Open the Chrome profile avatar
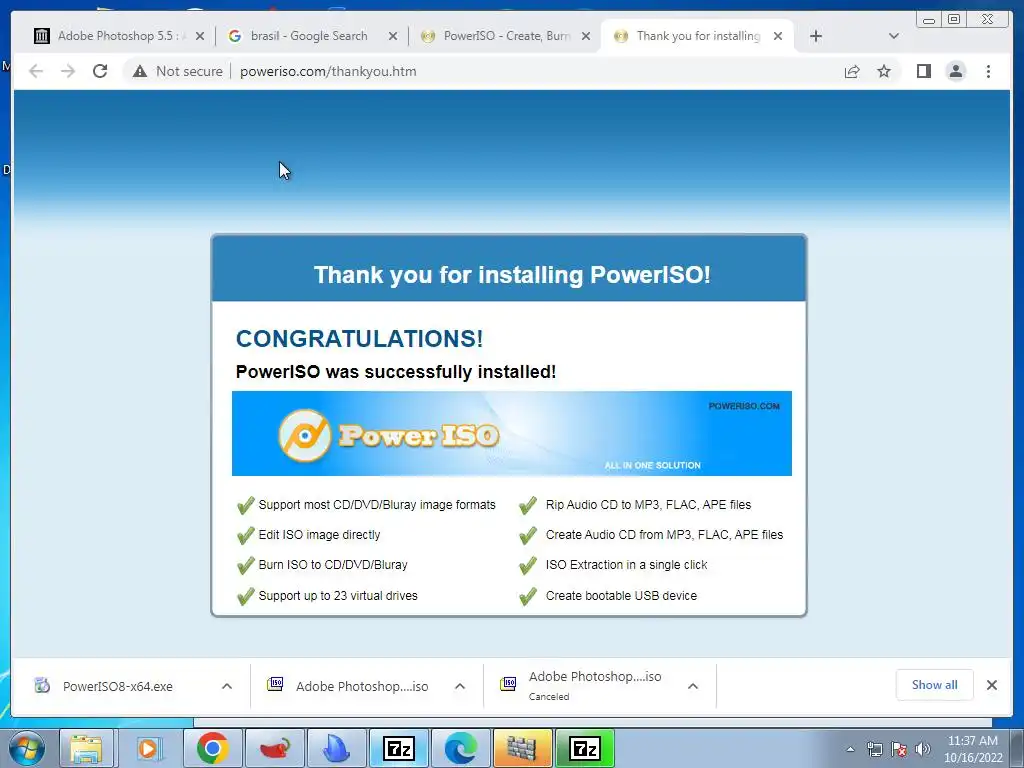The width and height of the screenshot is (1024, 768). [x=955, y=71]
